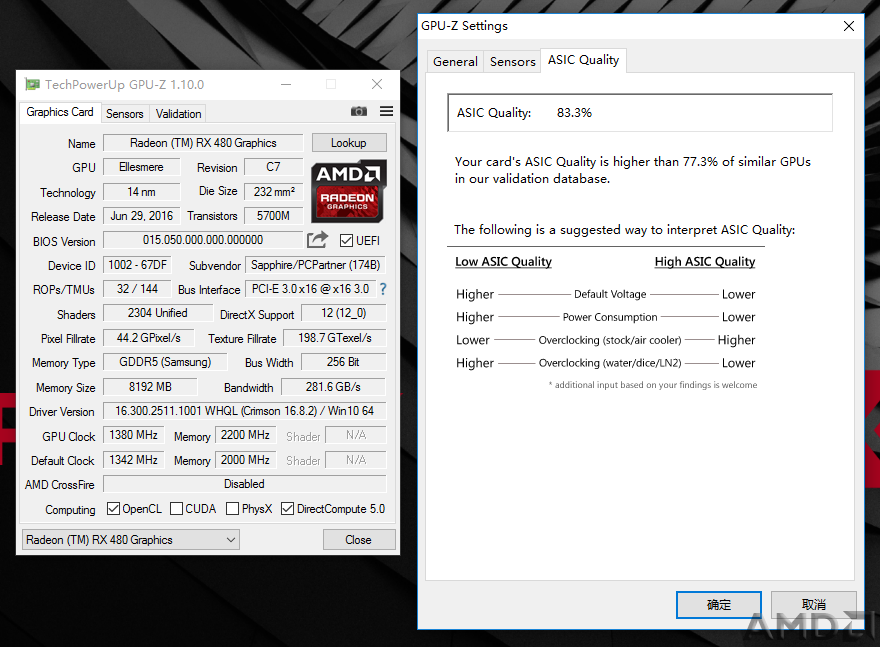Select the Sensors tab in GPU-Z Settings
The height and width of the screenshot is (647, 880).
point(512,62)
